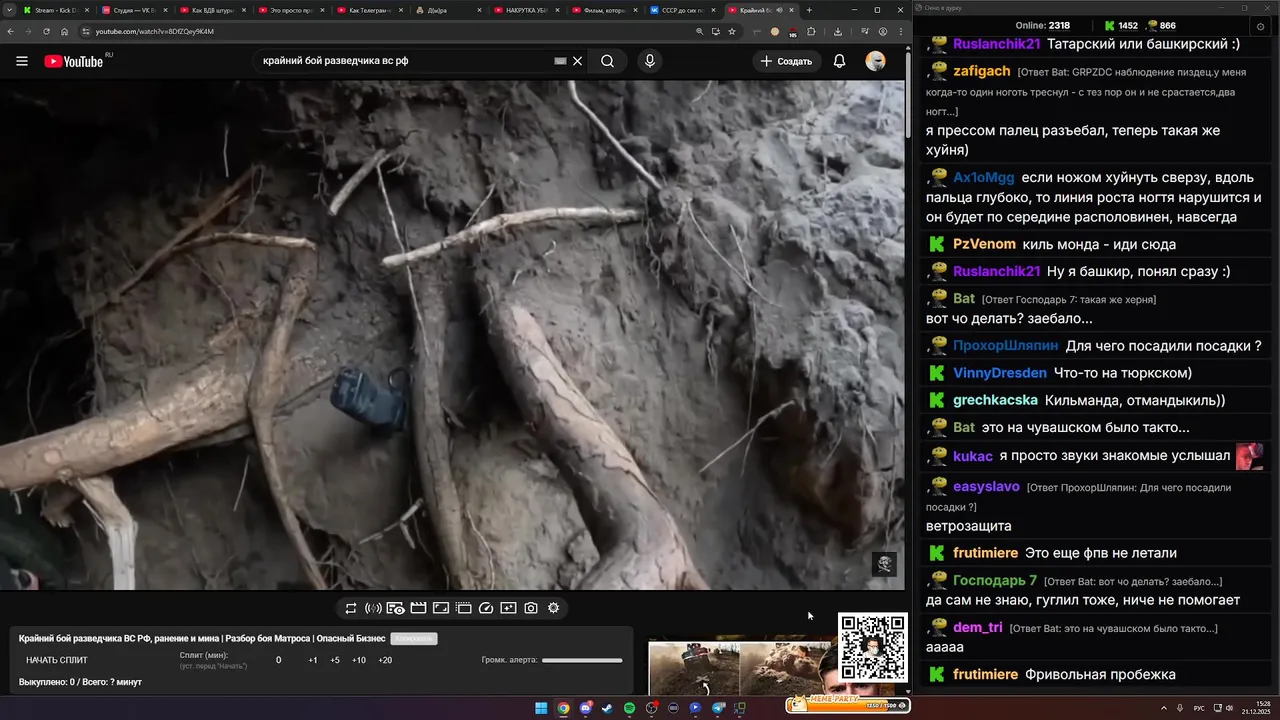This screenshot has width=1280, height=720.
Task: Go back in Chrome navigation
Action: tap(10, 31)
